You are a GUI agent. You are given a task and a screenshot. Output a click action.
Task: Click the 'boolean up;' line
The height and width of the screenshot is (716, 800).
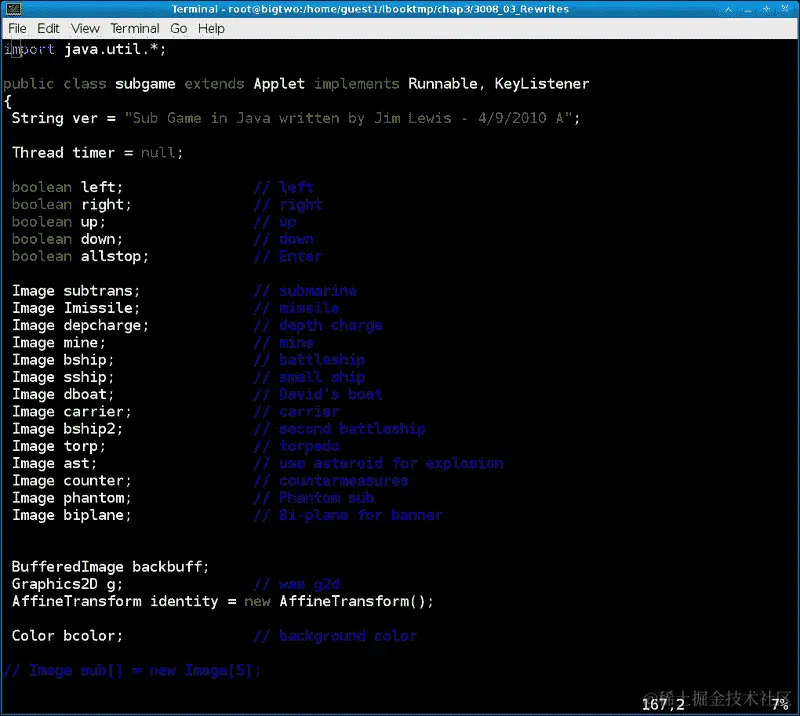(x=59, y=222)
